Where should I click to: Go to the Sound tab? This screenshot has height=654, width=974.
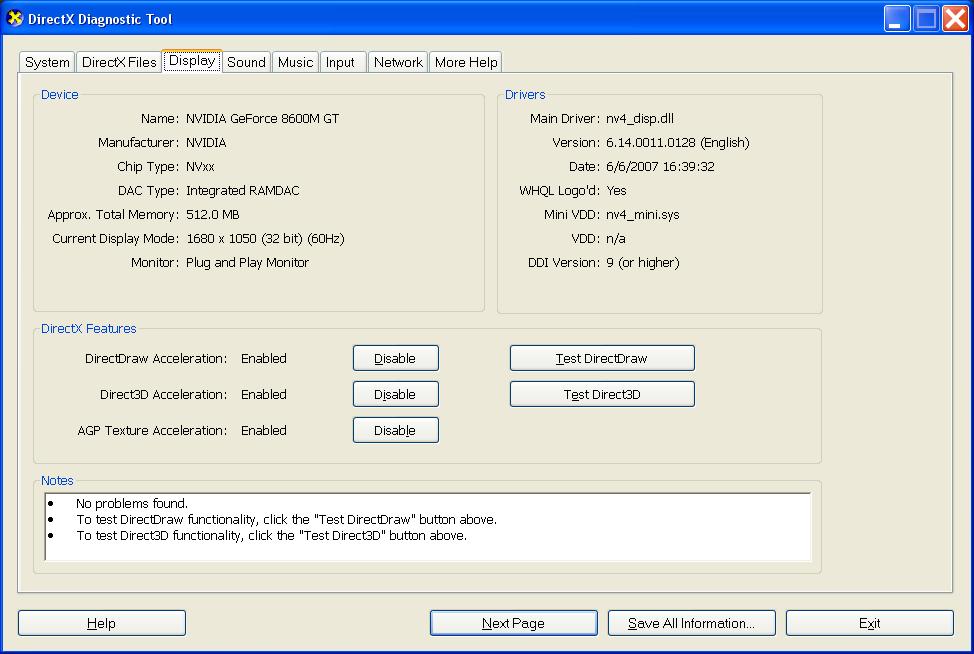coord(246,62)
